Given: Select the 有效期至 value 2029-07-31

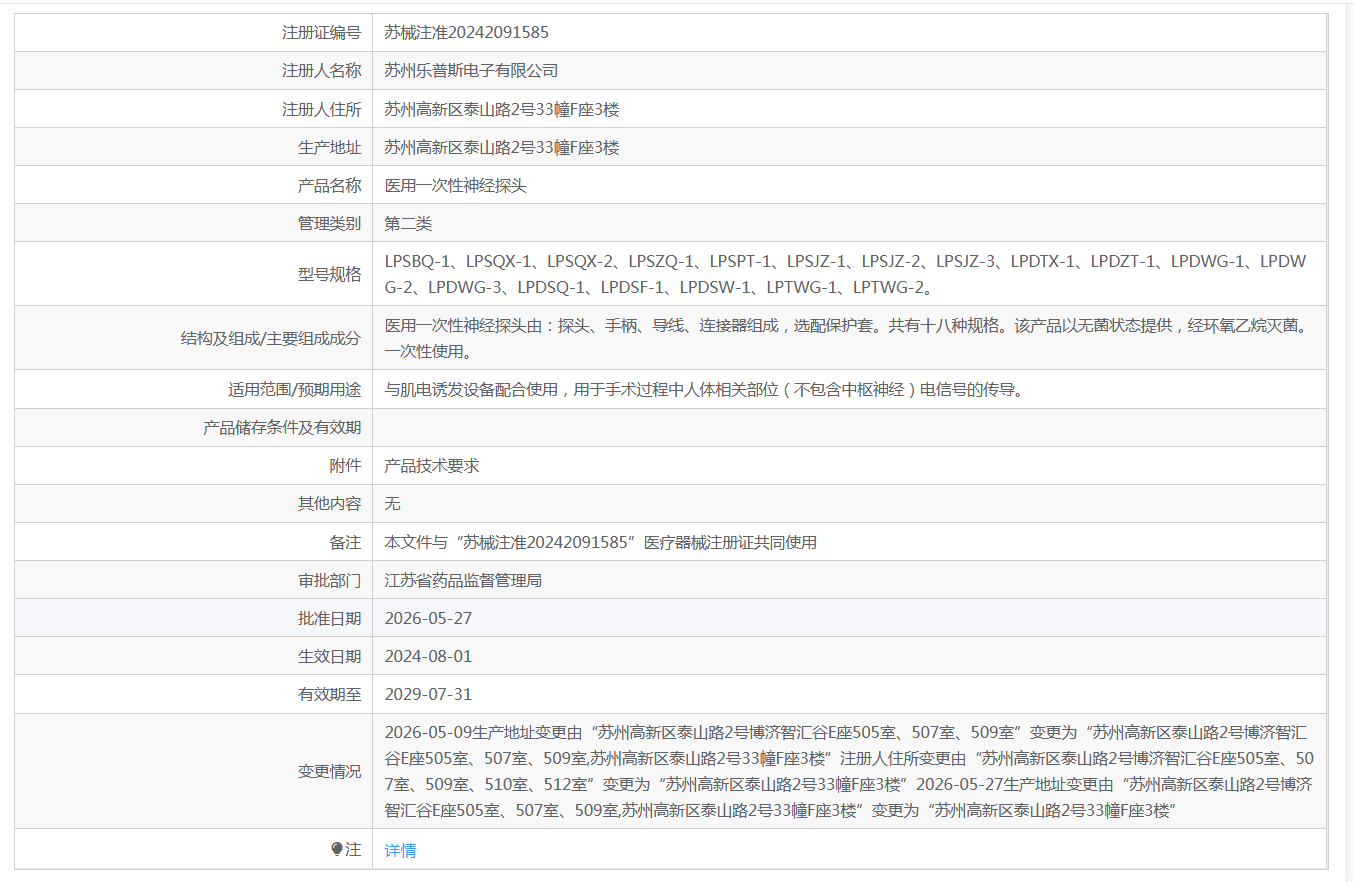Looking at the screenshot, I should click(428, 694).
